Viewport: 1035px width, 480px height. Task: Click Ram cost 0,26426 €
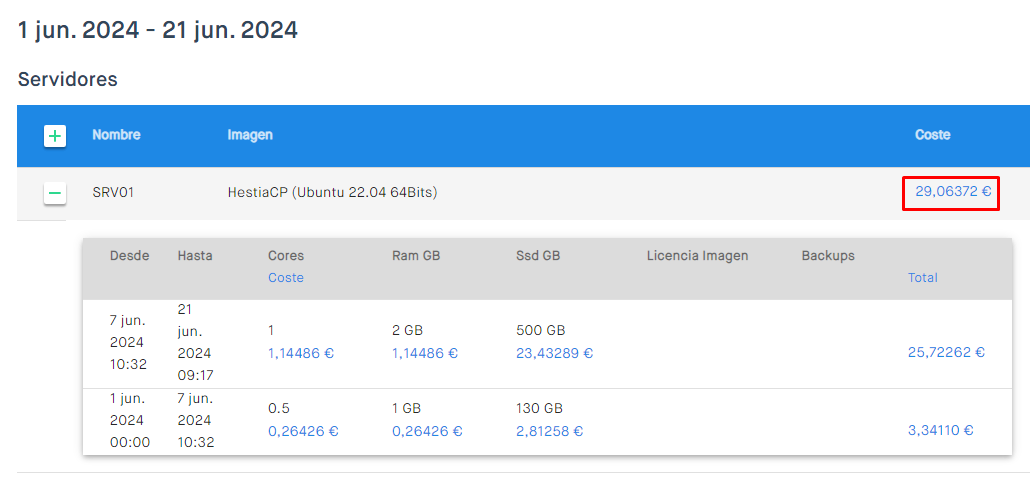(x=427, y=431)
